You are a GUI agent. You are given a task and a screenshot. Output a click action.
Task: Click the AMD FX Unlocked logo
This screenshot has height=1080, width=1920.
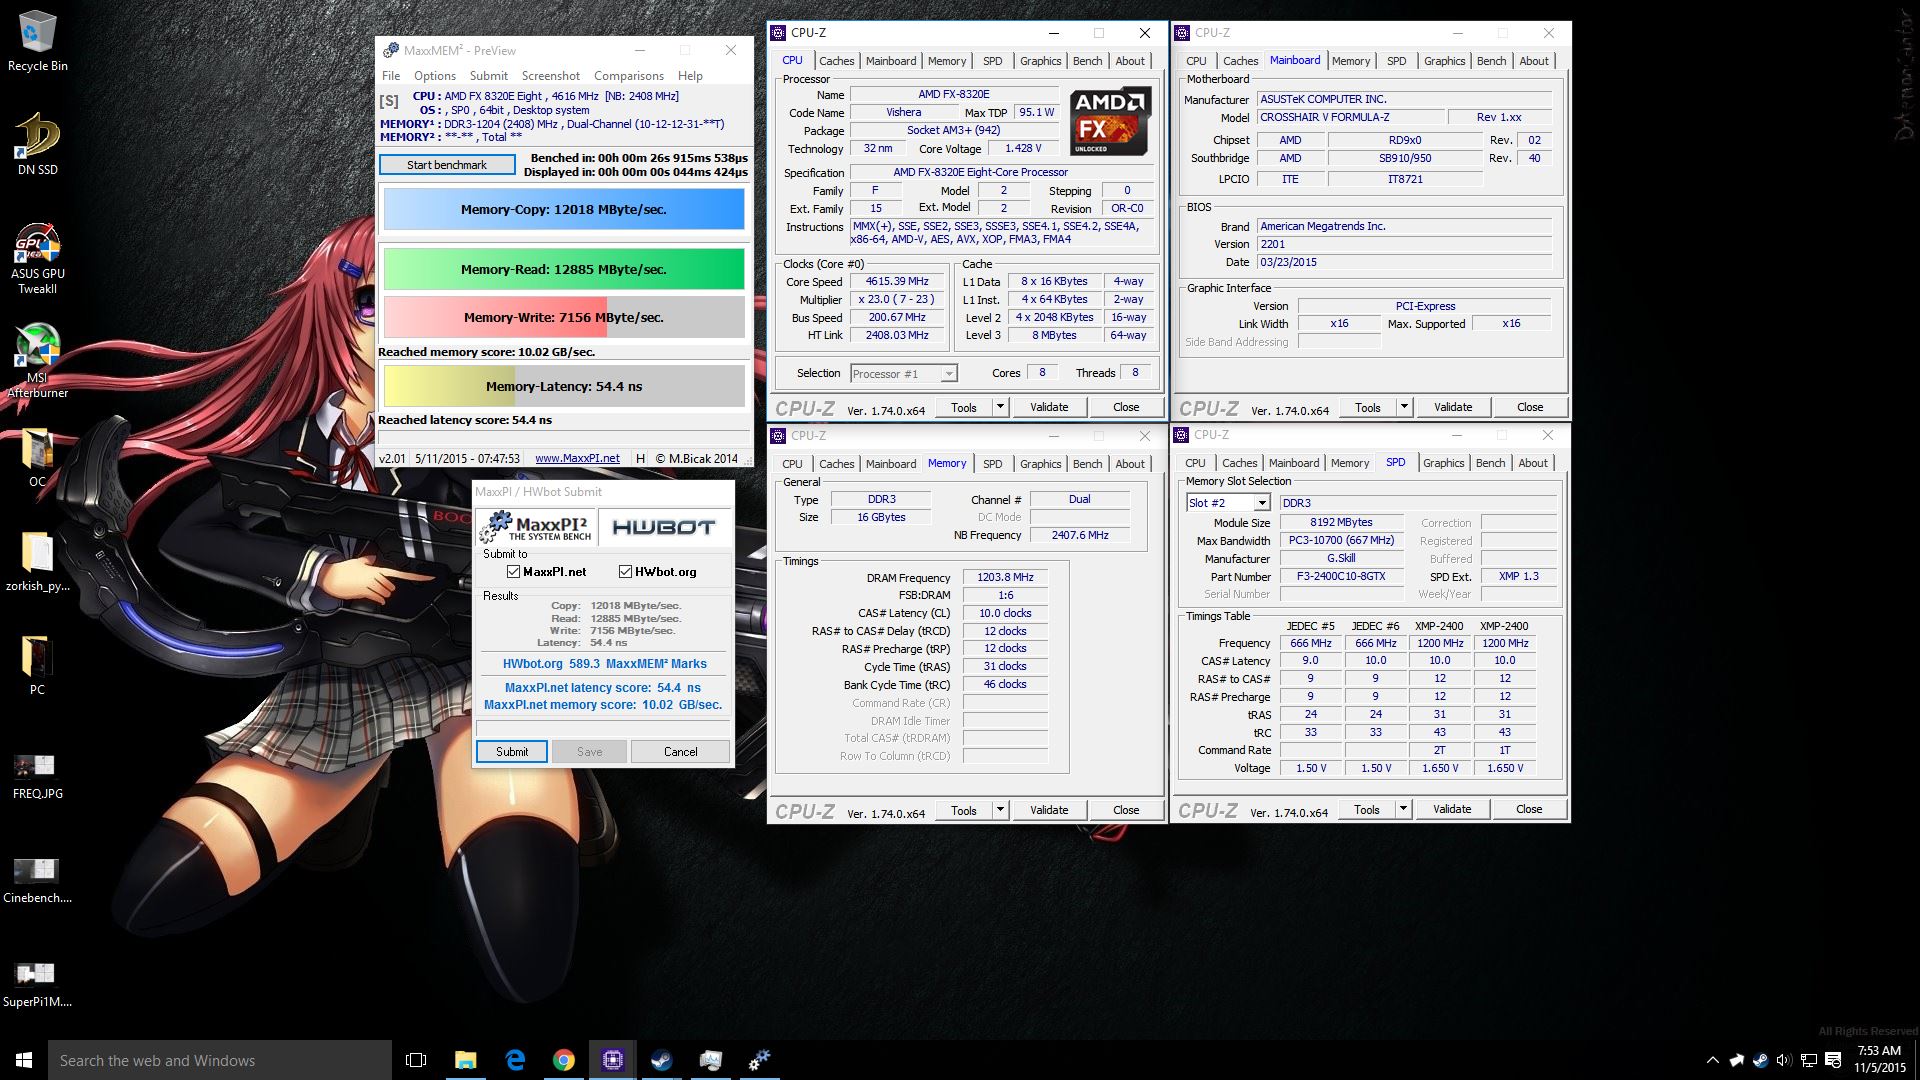click(1108, 122)
